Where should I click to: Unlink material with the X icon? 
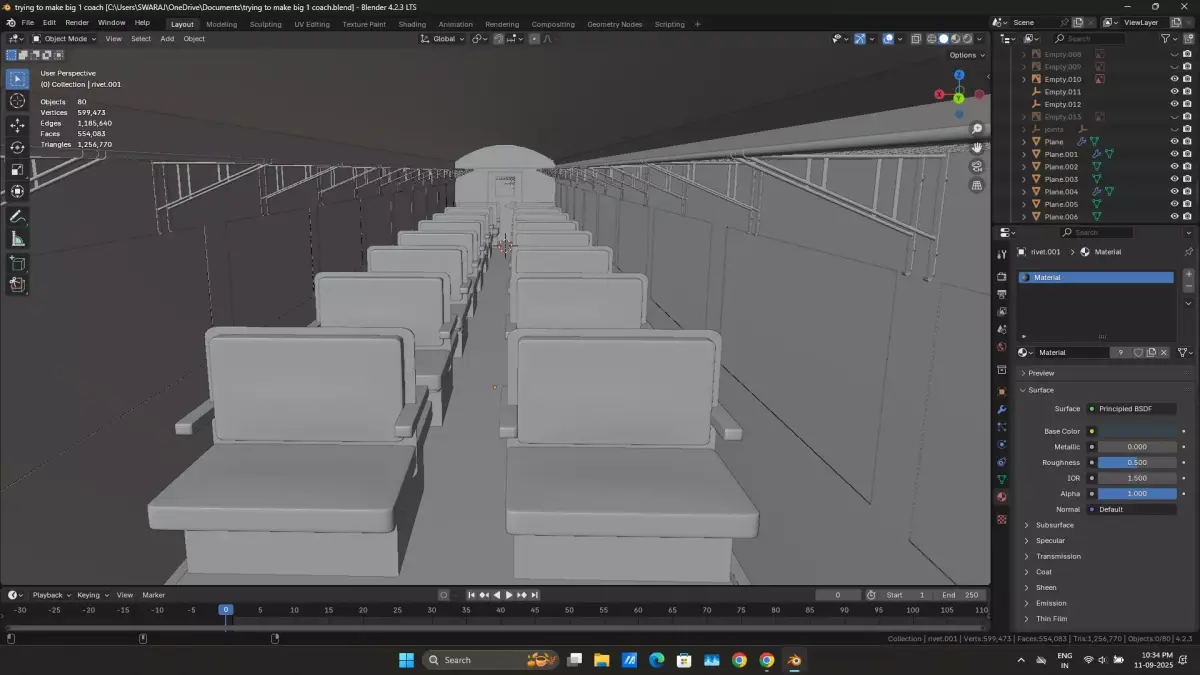(x=1164, y=352)
